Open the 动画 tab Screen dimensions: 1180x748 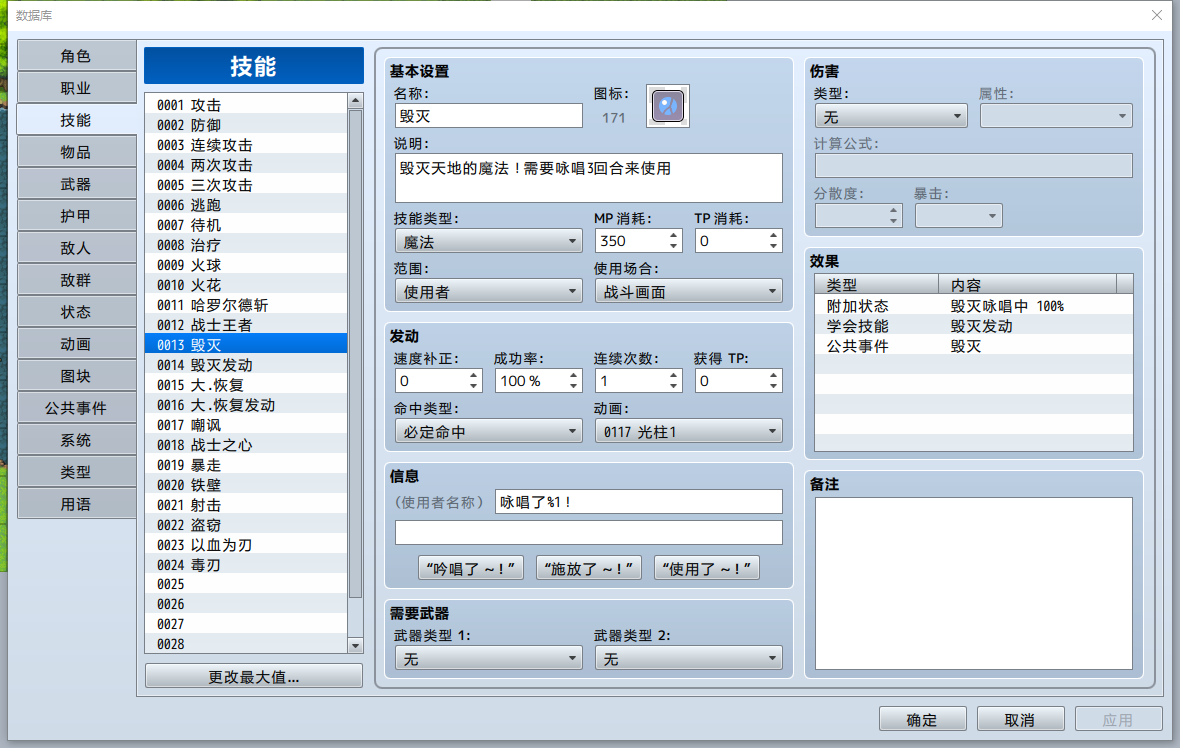point(76,344)
